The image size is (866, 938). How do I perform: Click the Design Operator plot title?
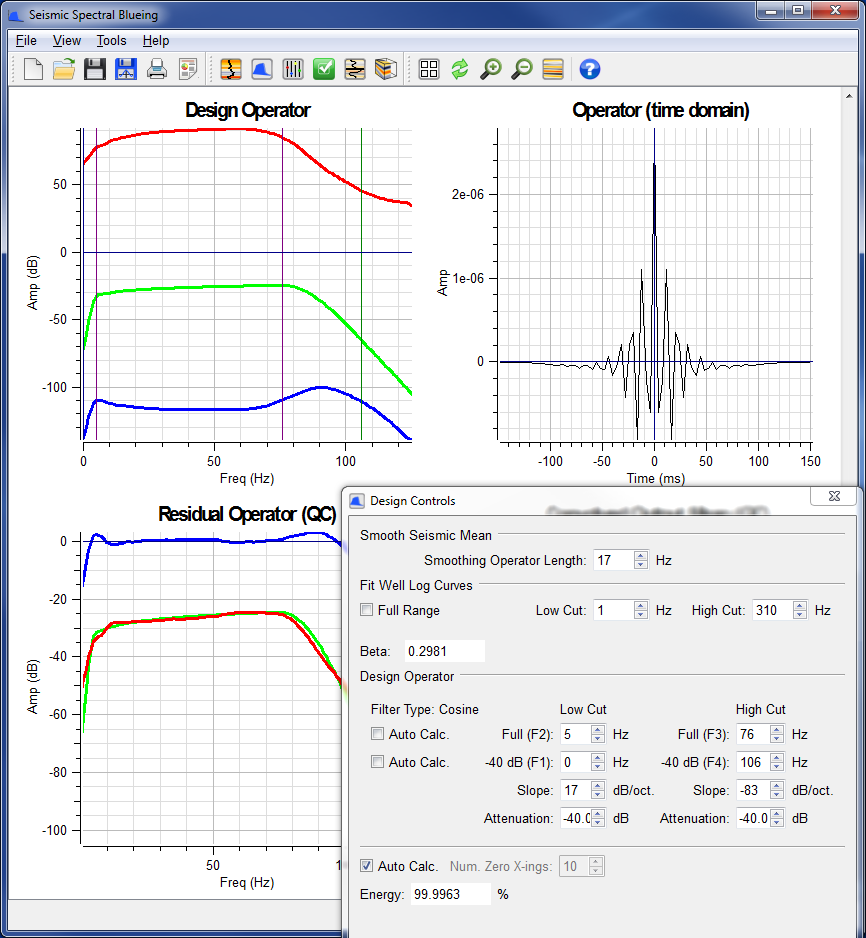click(248, 110)
